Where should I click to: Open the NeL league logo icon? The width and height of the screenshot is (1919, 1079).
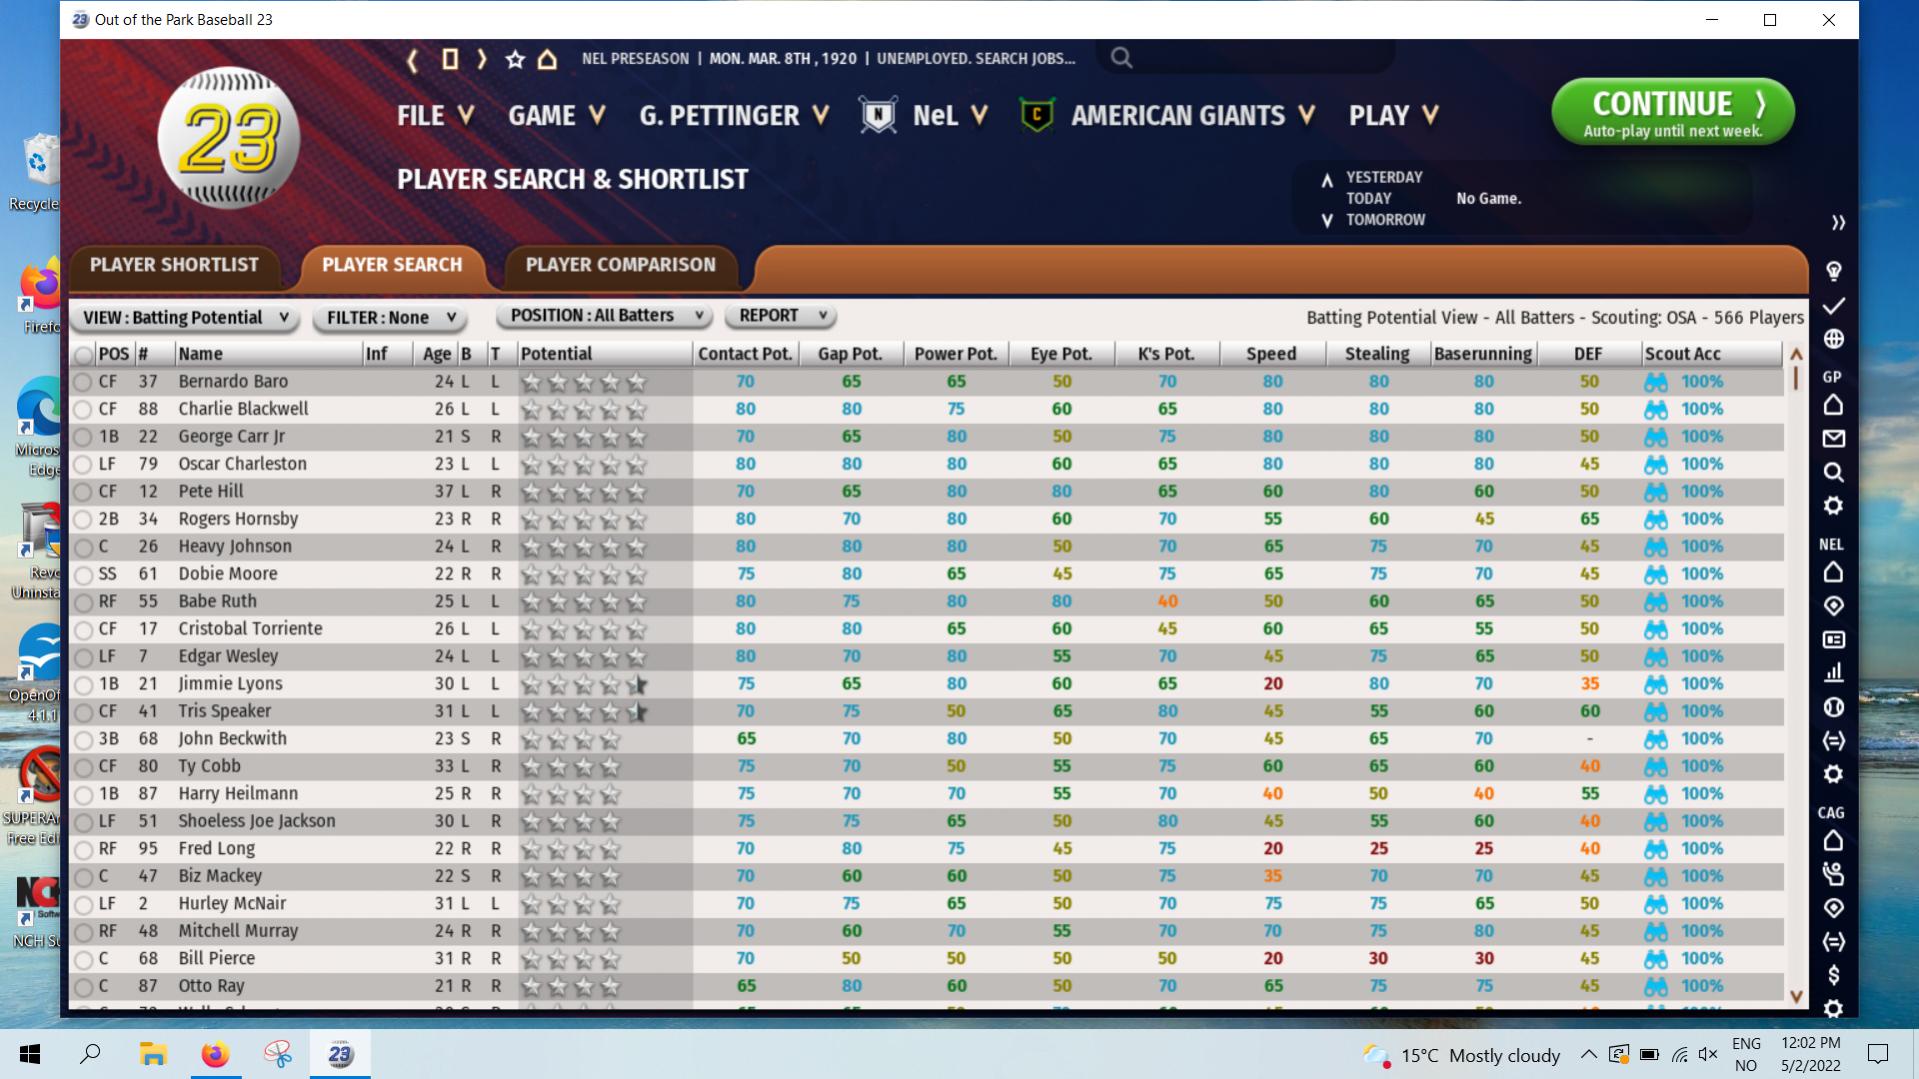[x=878, y=115]
